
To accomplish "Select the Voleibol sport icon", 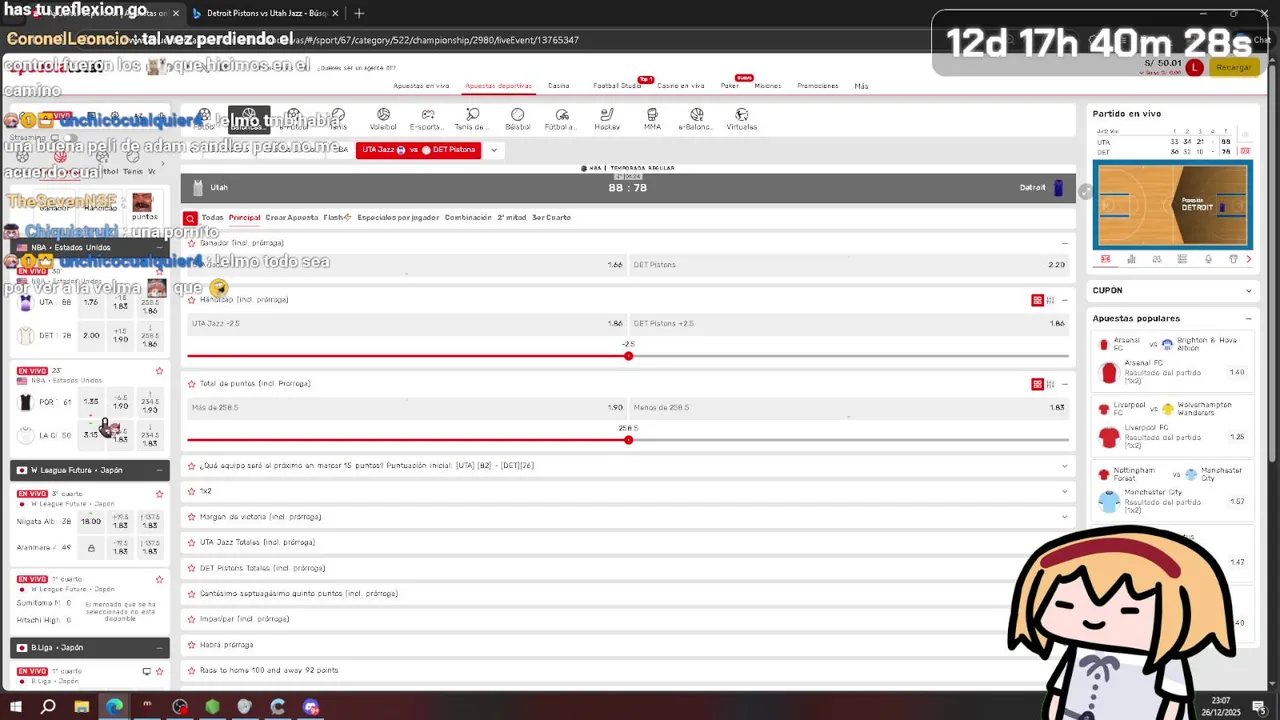I will (383, 119).
